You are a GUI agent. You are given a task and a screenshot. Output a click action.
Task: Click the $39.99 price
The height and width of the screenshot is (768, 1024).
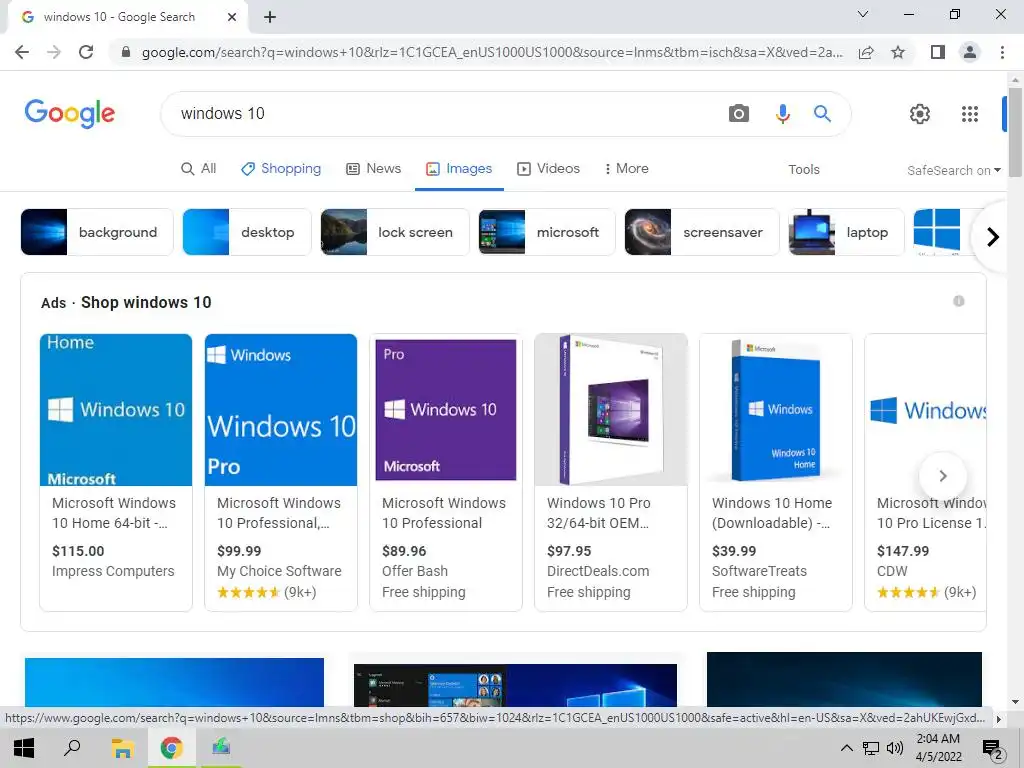[x=733, y=551]
